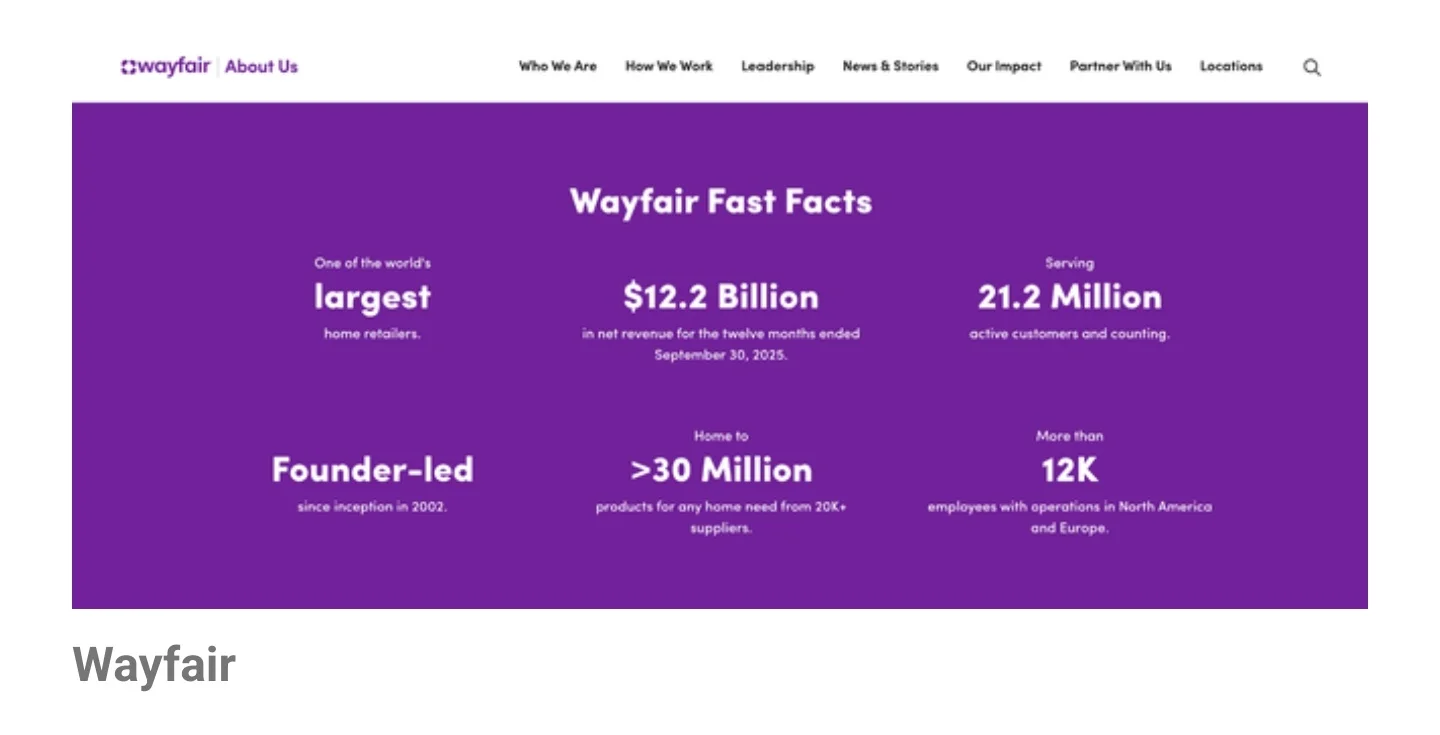Select the Founder-led text
This screenshot has width=1440, height=735.
(x=372, y=469)
